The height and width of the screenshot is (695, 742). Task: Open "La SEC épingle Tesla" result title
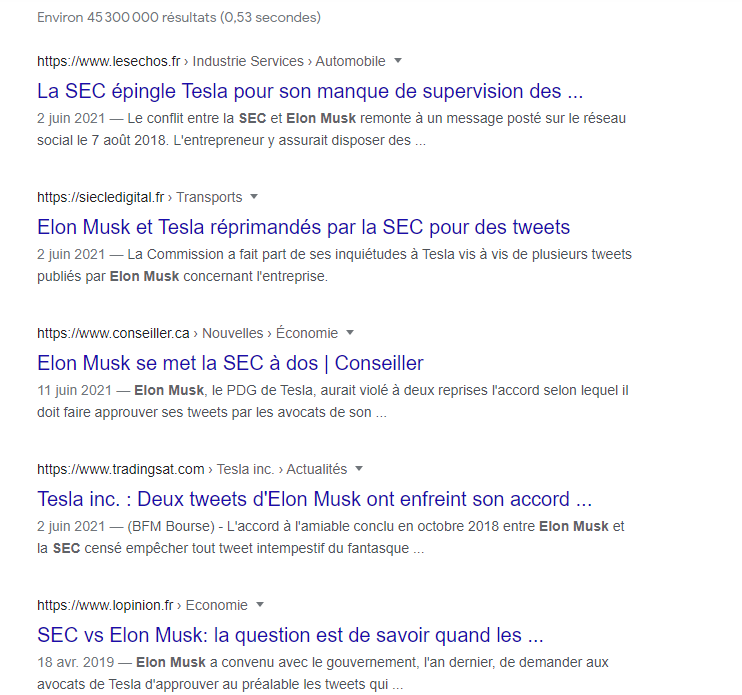click(x=309, y=91)
